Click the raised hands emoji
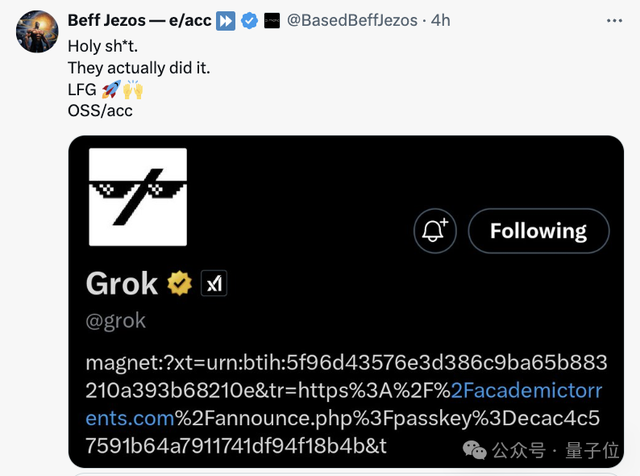This screenshot has height=476, width=640. [132, 89]
